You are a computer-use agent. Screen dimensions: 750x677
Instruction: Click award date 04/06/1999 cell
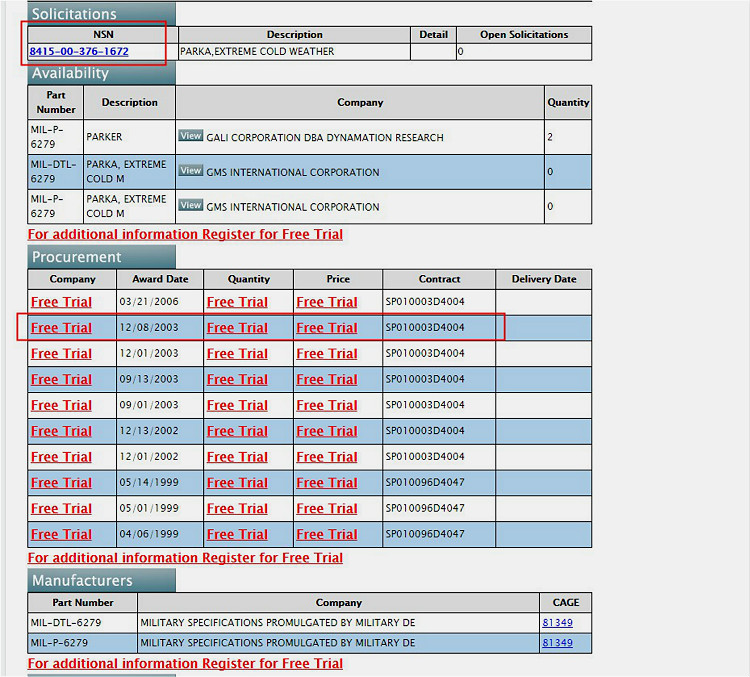[160, 534]
